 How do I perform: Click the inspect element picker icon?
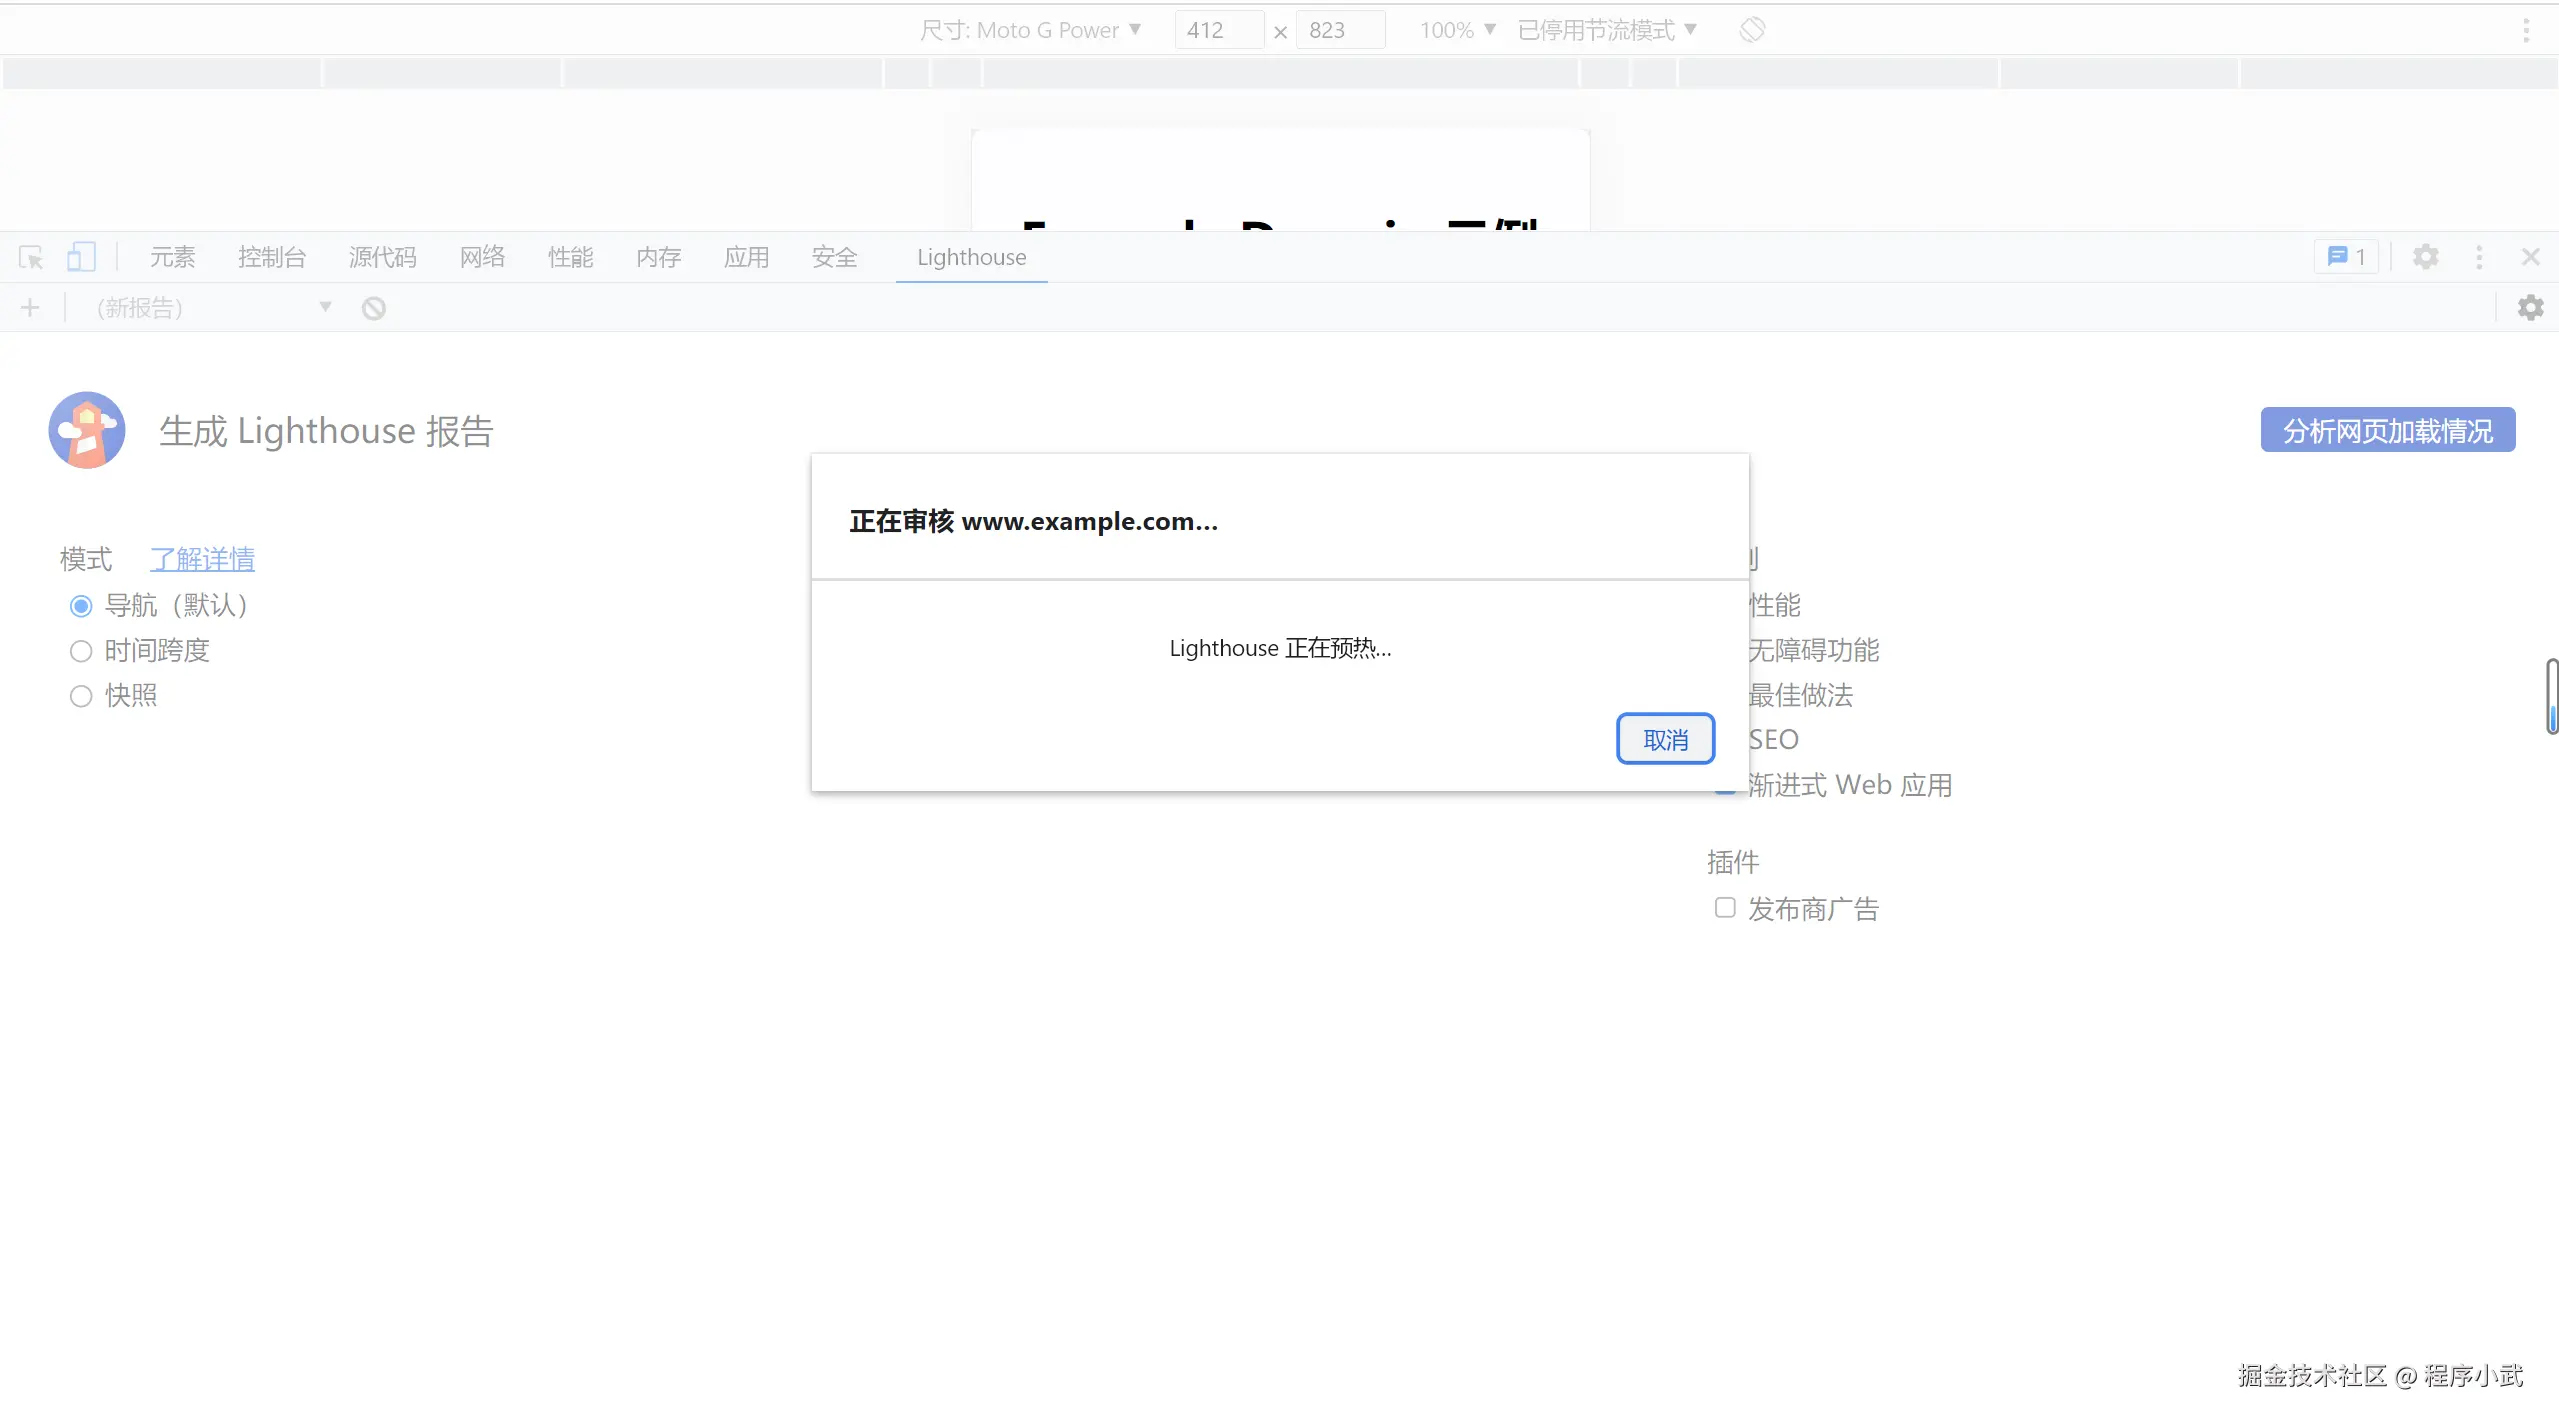coord(31,258)
